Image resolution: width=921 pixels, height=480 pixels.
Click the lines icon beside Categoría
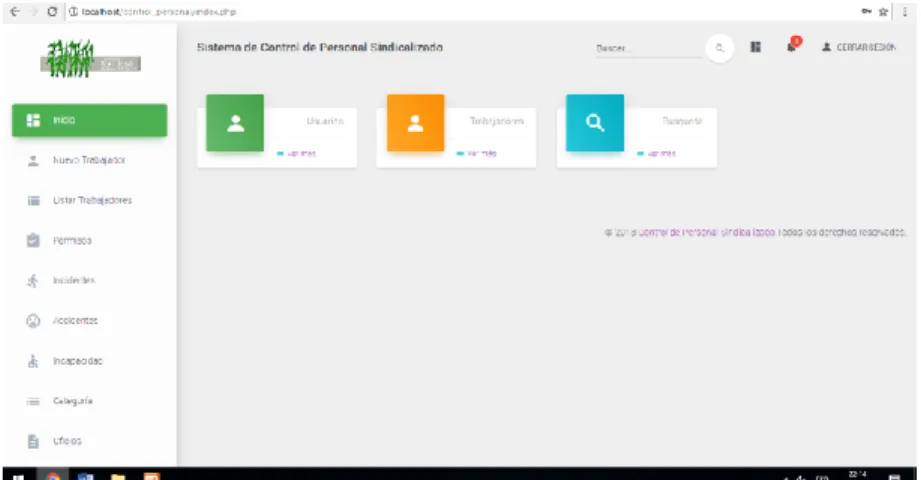point(33,401)
